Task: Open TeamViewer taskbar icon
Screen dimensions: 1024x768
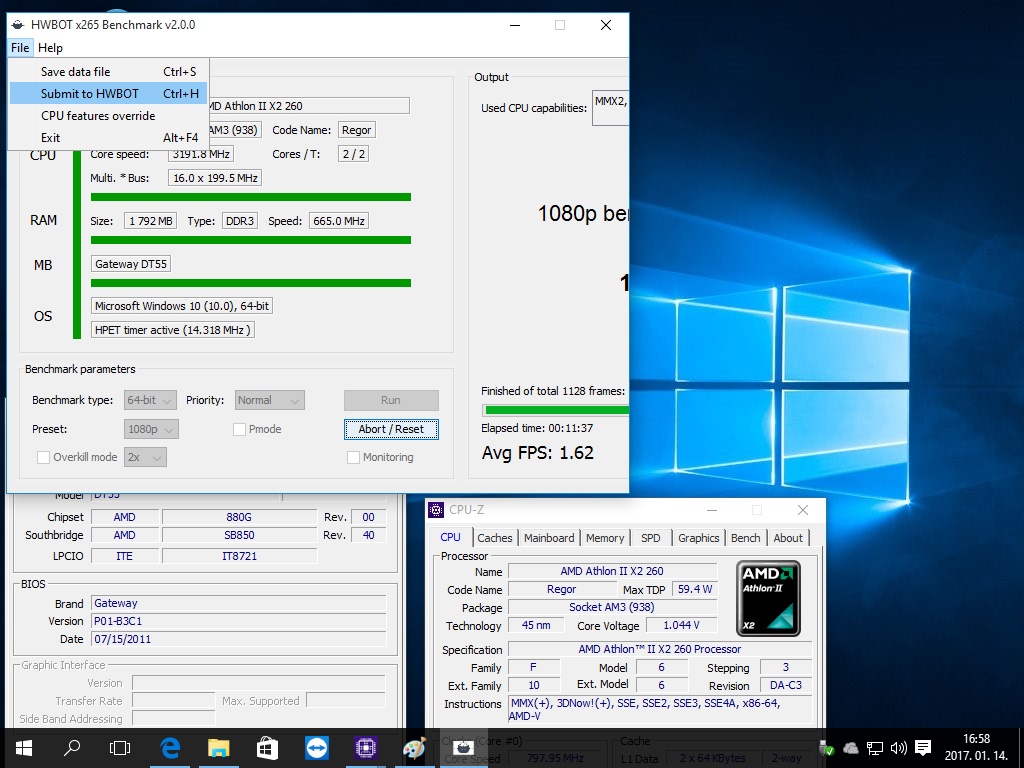Action: coord(317,748)
